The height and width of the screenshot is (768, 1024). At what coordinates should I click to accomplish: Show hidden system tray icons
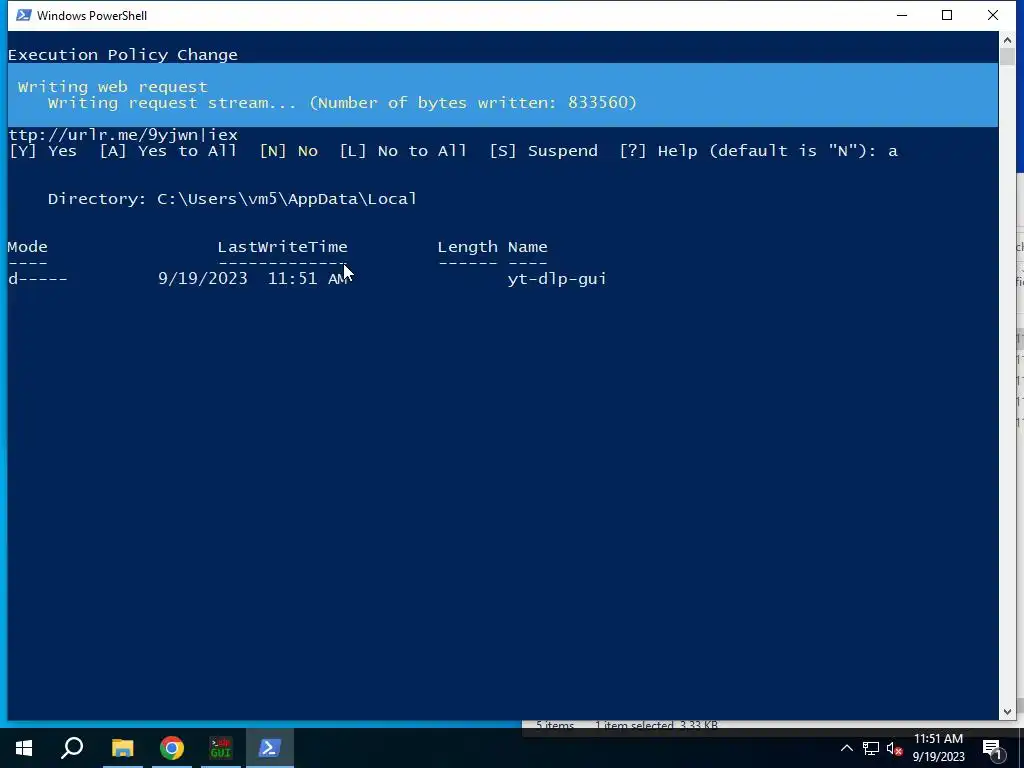click(846, 748)
